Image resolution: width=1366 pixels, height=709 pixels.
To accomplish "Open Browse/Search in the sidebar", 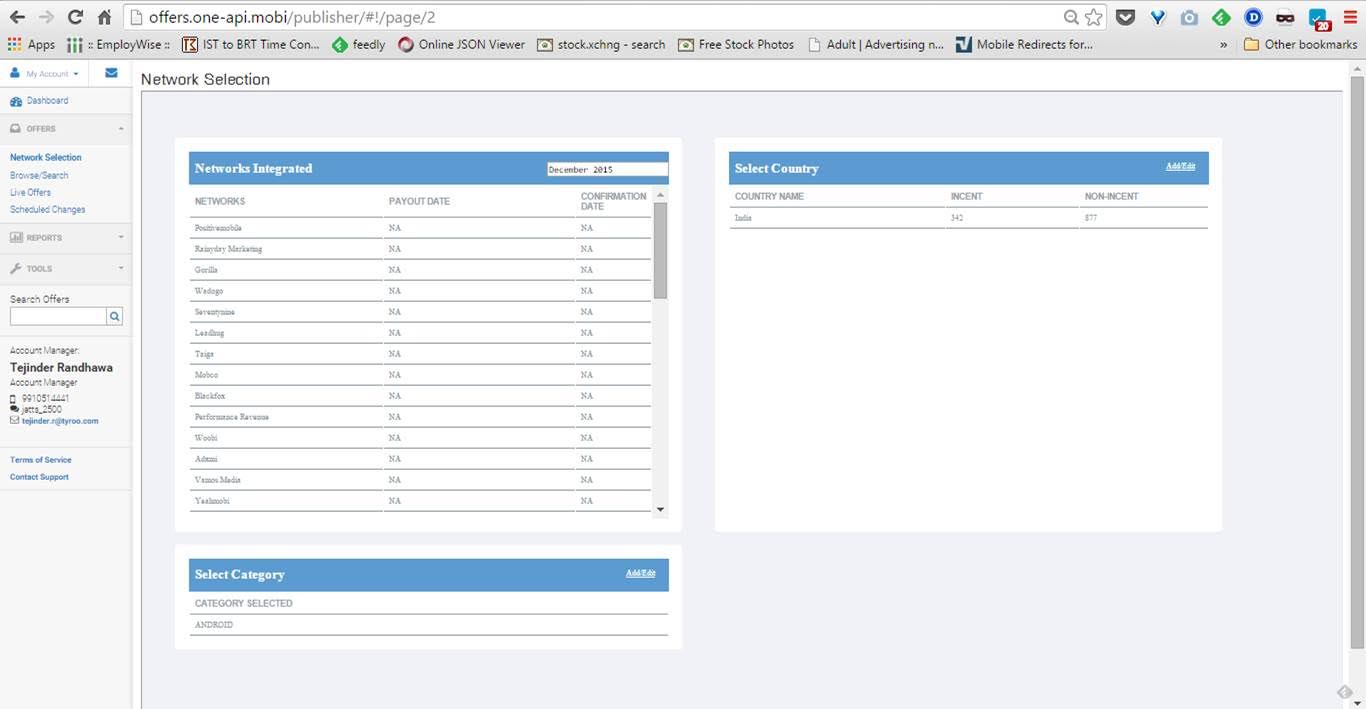I will pyautogui.click(x=39, y=175).
